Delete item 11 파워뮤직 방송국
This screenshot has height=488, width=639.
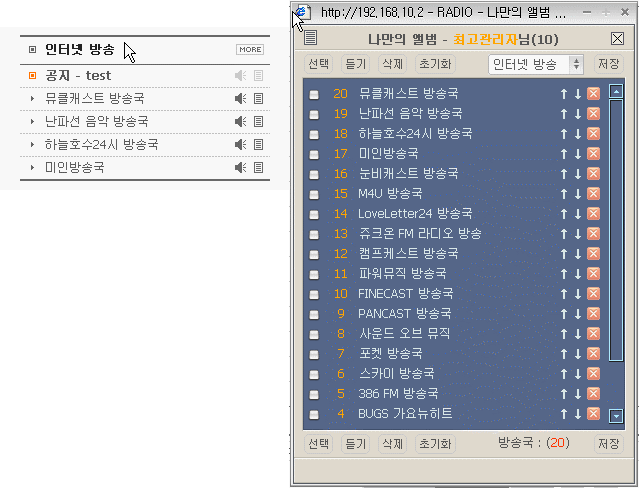593,273
